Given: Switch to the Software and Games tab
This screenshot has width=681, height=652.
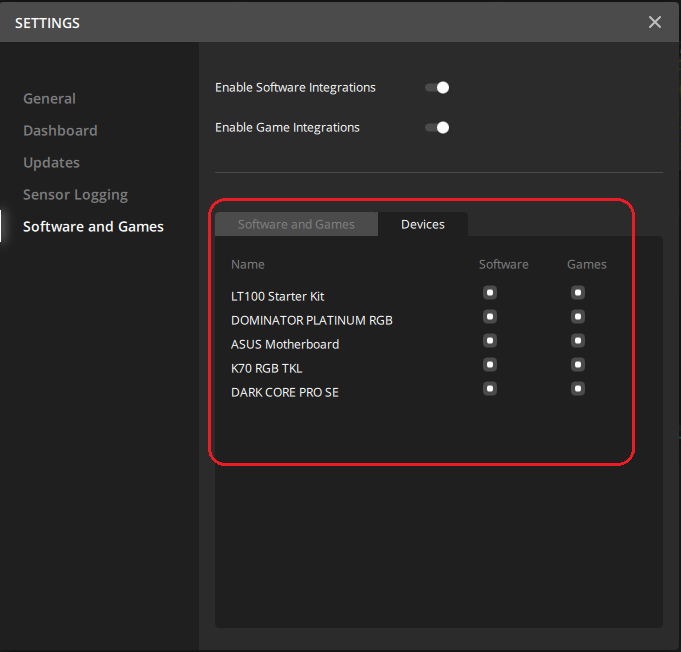Looking at the screenshot, I should (296, 225).
